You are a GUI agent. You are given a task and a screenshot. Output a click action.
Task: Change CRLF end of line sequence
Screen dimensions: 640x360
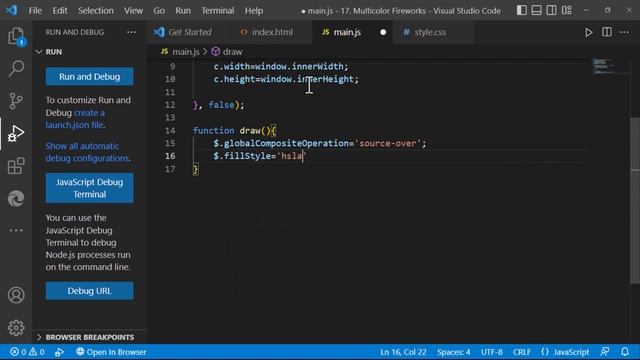(x=522, y=352)
